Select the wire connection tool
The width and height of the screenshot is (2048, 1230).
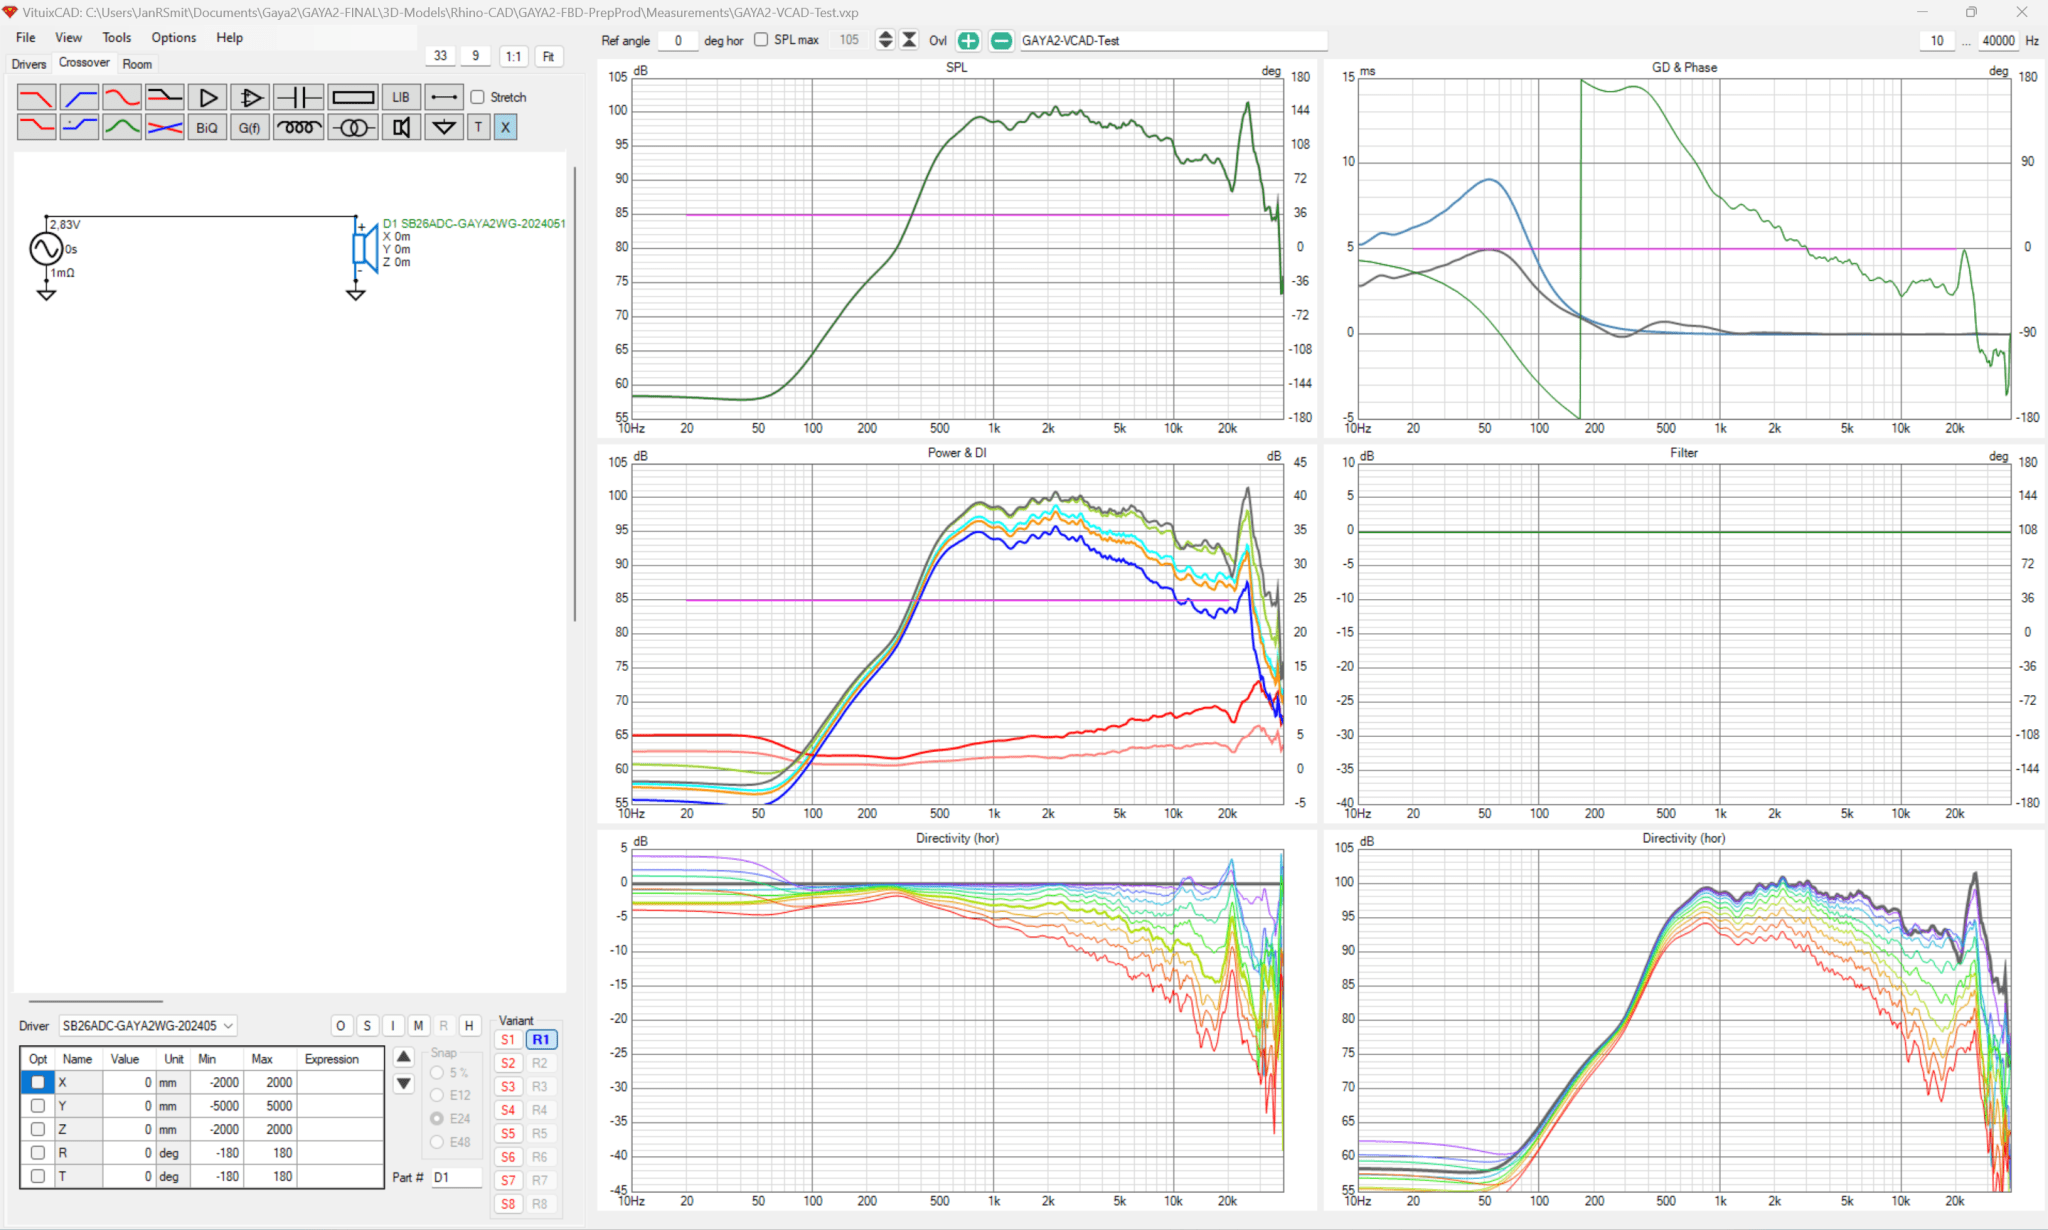click(444, 97)
